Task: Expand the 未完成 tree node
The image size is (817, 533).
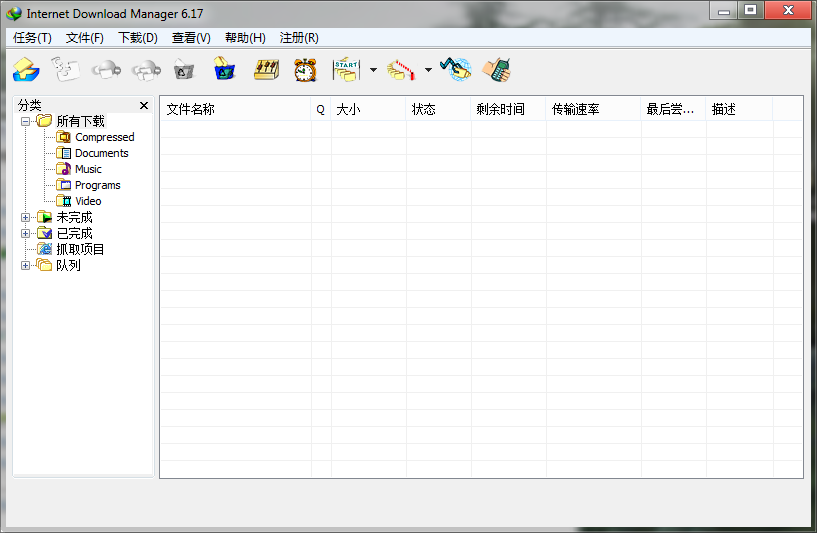Action: pos(26,217)
